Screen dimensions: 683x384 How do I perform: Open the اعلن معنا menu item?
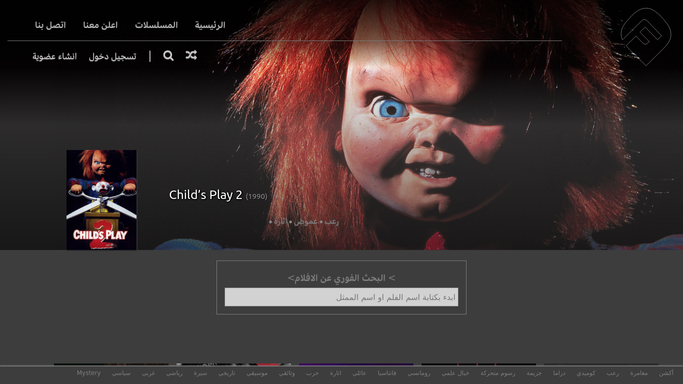[x=100, y=25]
